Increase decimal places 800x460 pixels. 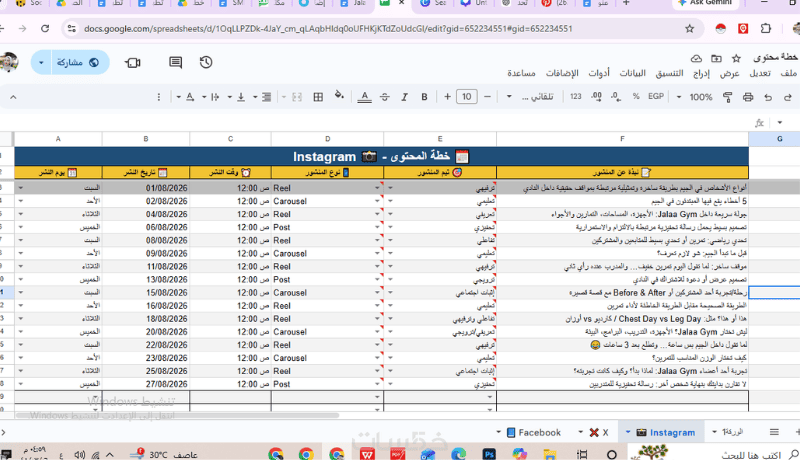[x=596, y=96]
